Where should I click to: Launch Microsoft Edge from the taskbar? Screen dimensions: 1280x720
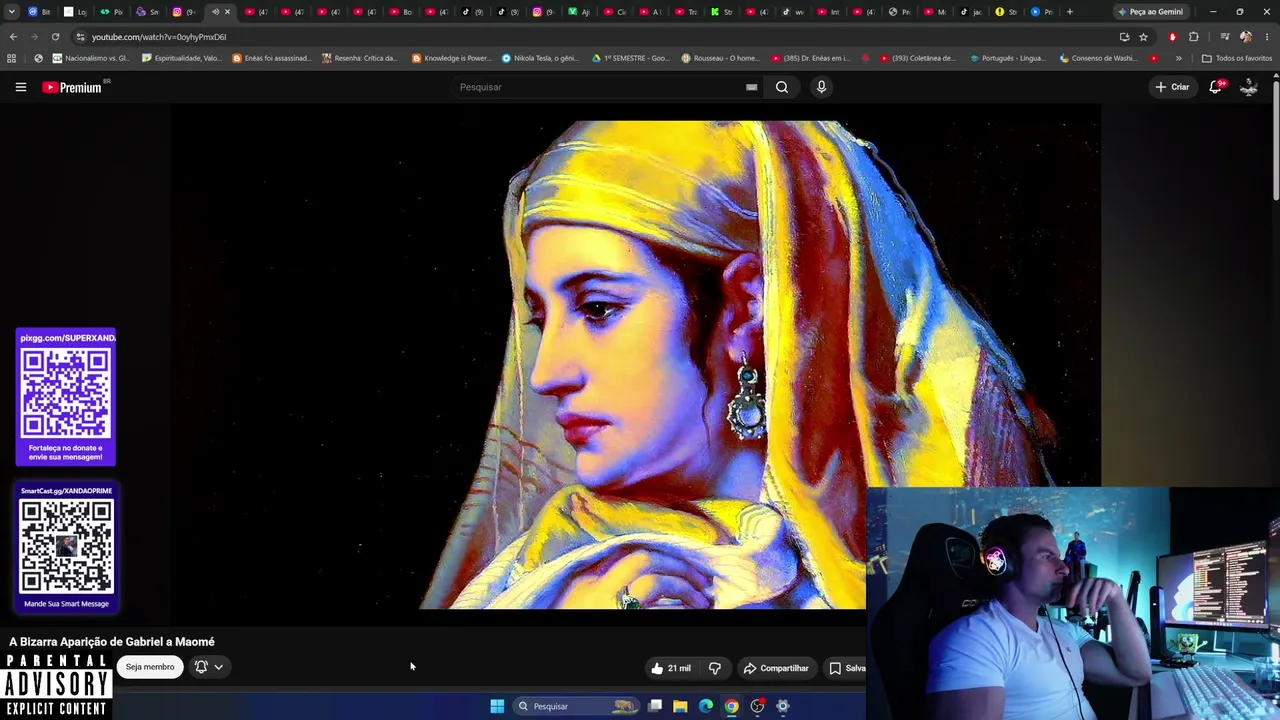pyautogui.click(x=706, y=706)
